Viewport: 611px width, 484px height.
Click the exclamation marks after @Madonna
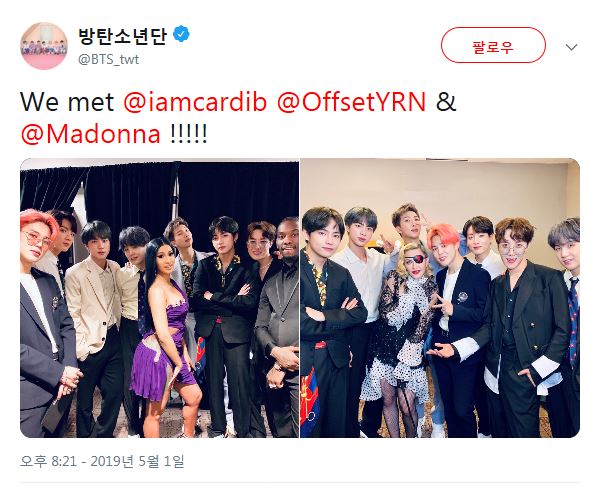tap(189, 134)
